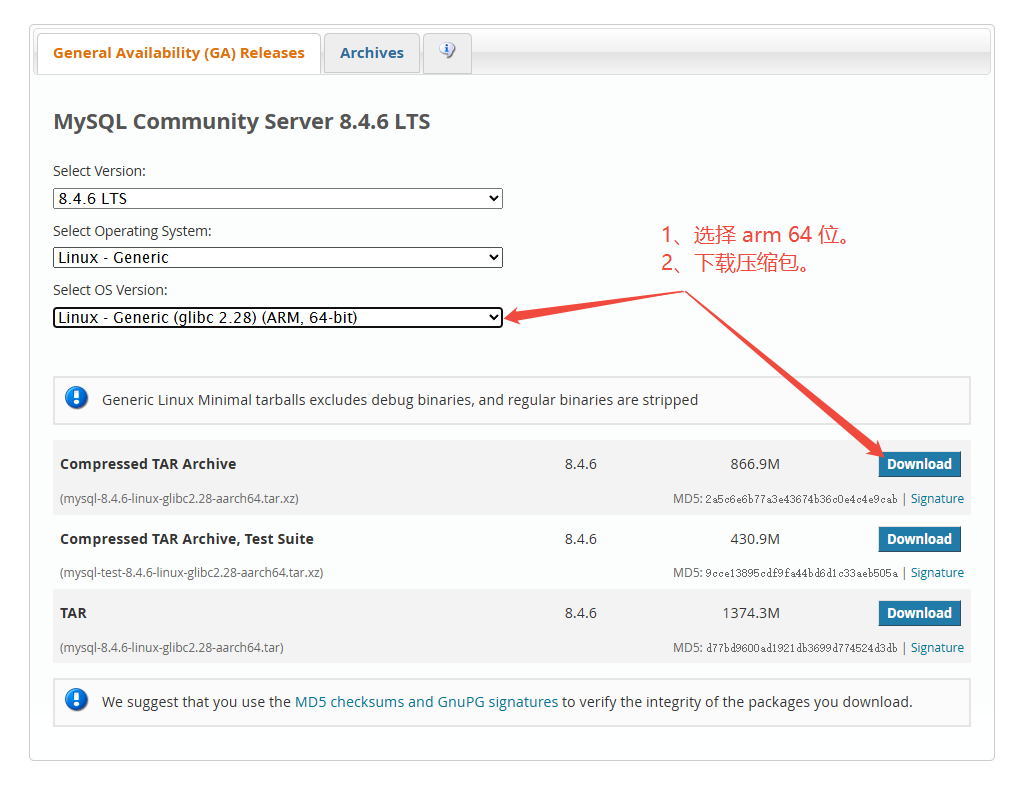Click version 8.4.6 in Test Suite row

pos(580,539)
